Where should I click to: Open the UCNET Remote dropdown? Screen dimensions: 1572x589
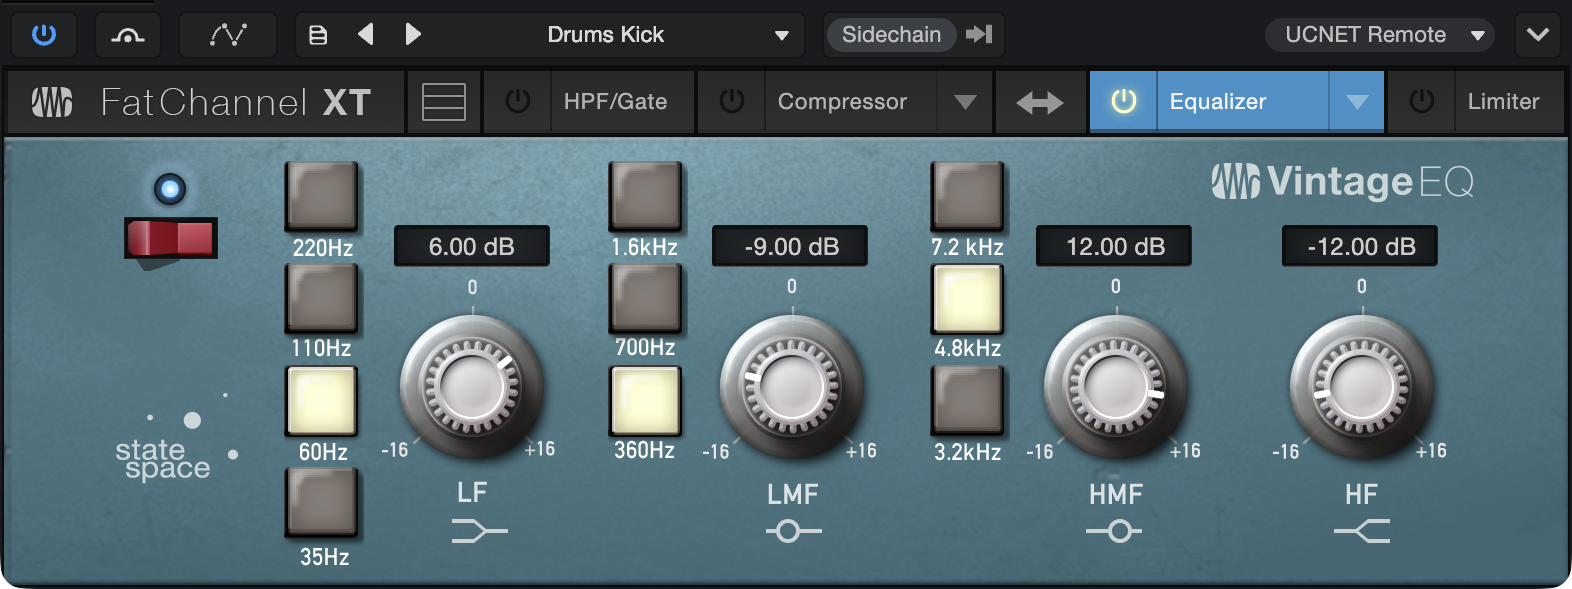(x=1380, y=35)
